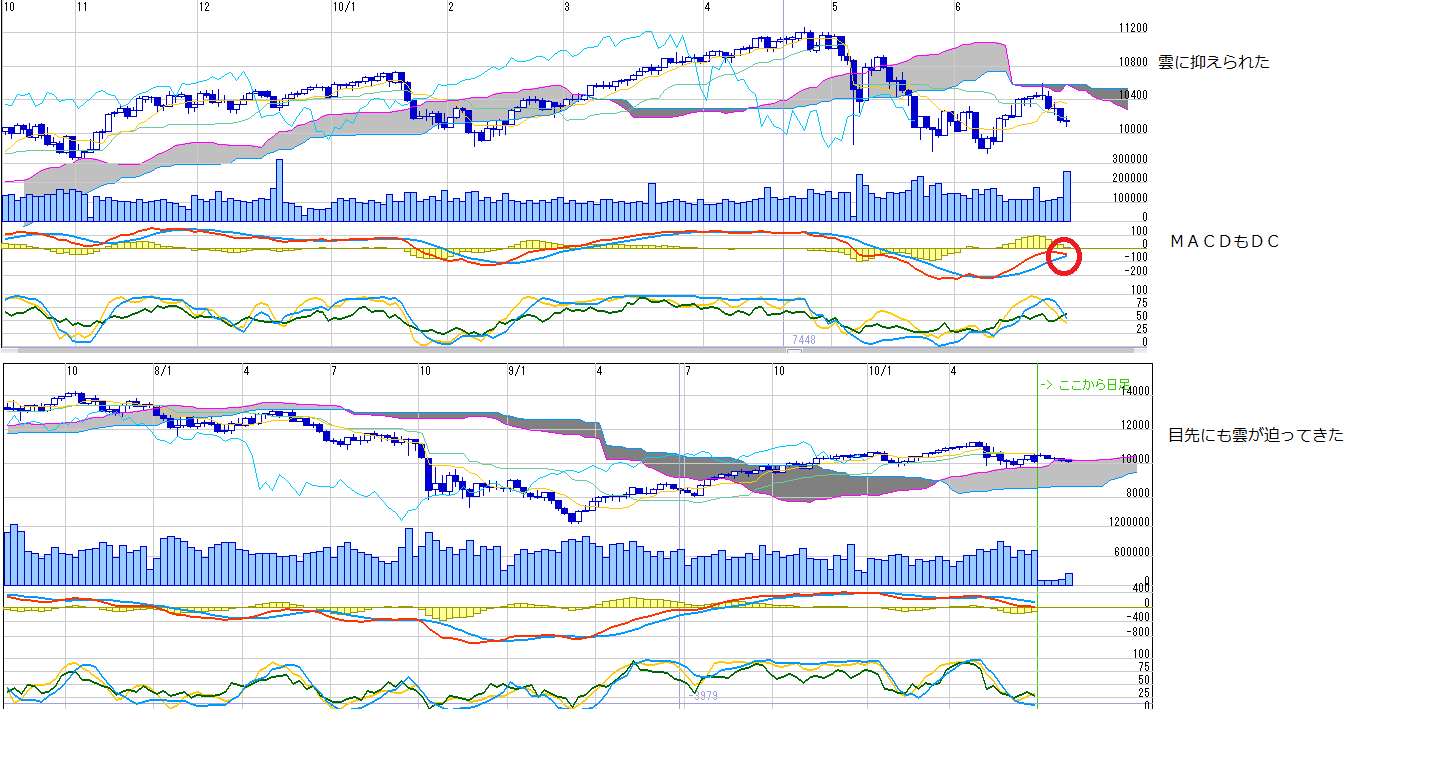Select the "2" date label on the upper chart
The height and width of the screenshot is (770, 1444).
(x=451, y=7)
